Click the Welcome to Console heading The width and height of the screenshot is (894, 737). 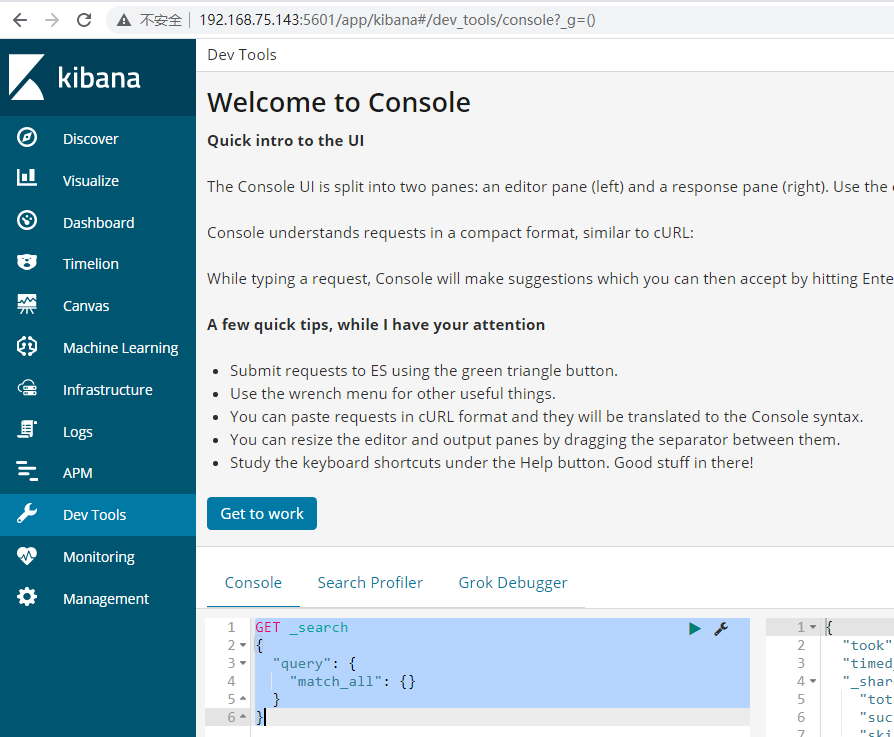[x=339, y=103]
